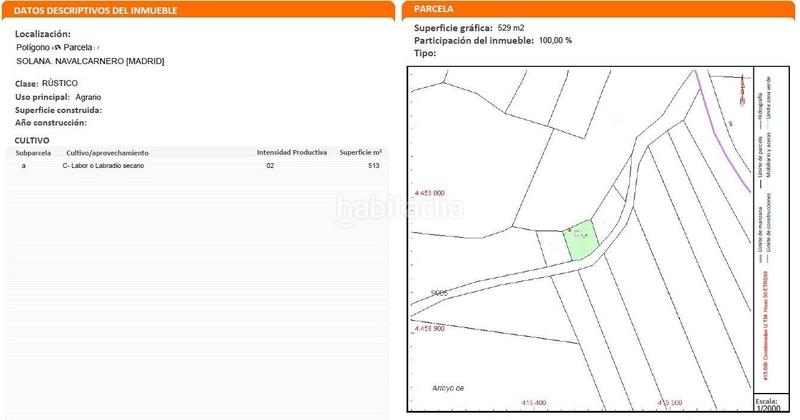800x420 pixels.
Task: Click the habitaclia watermark logo
Action: [x=399, y=210]
